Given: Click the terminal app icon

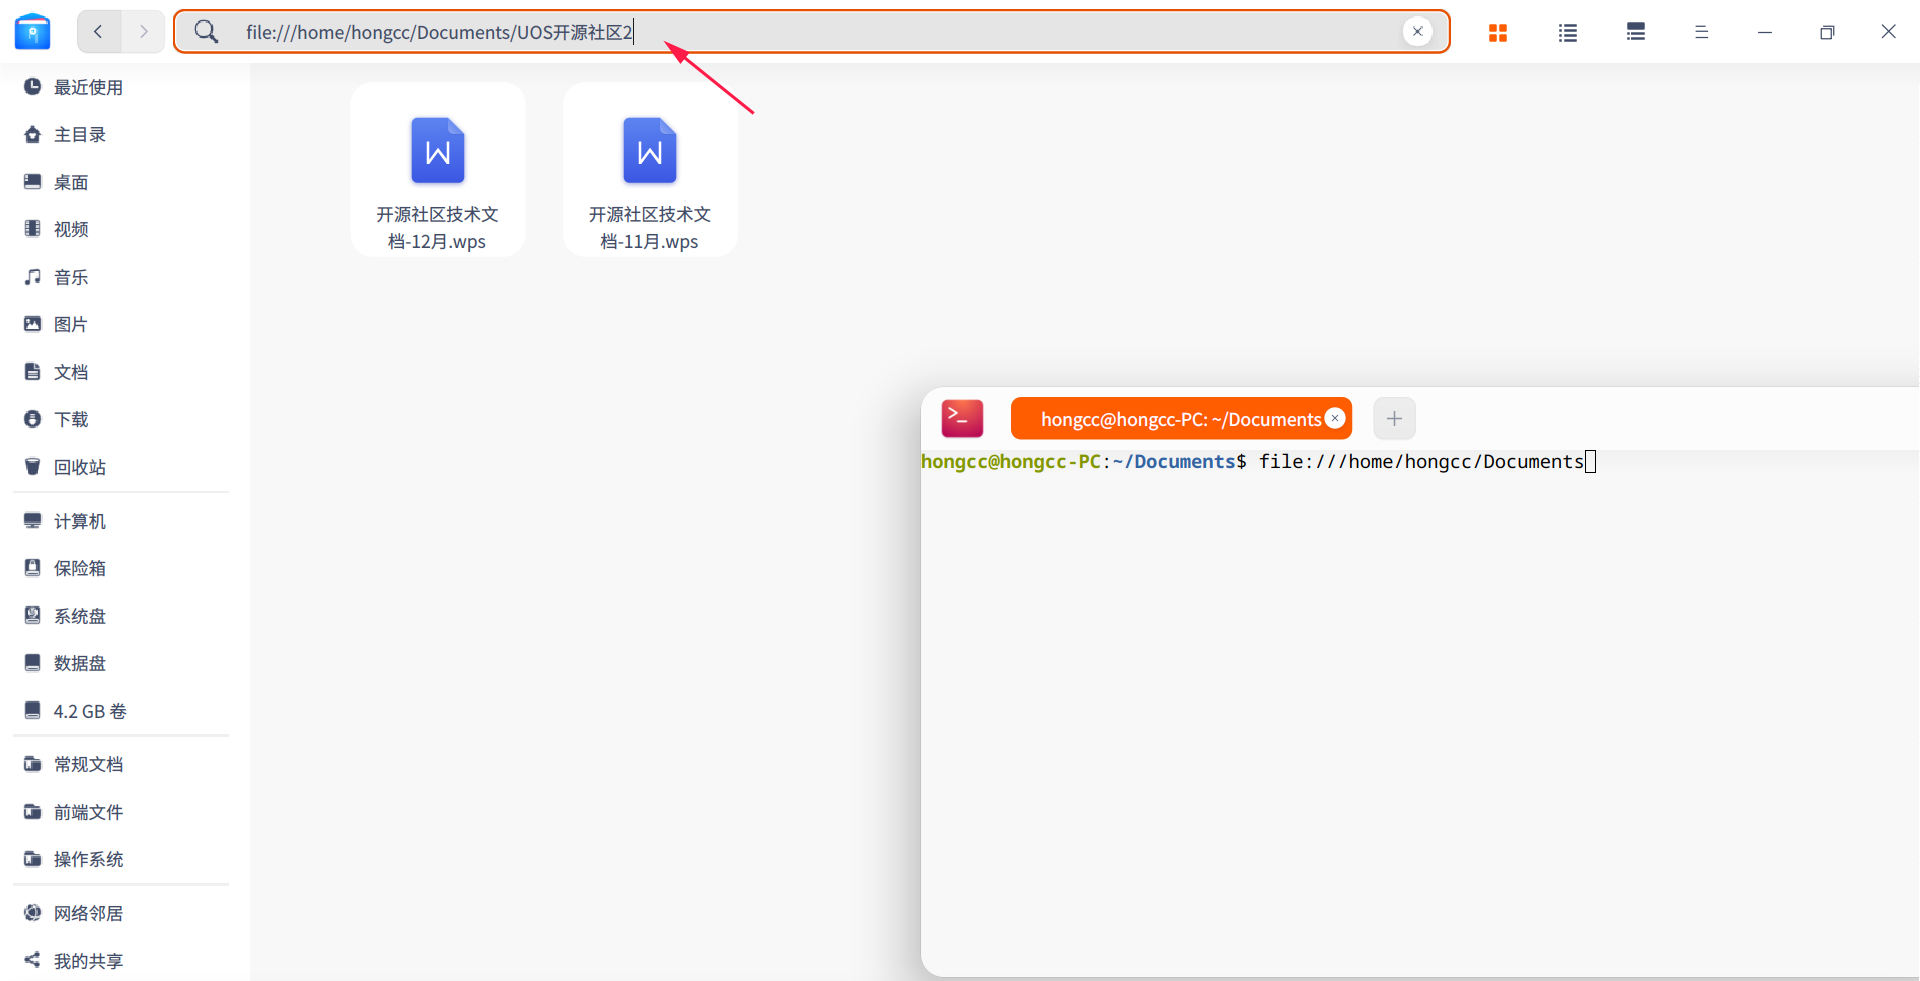Looking at the screenshot, I should point(962,418).
